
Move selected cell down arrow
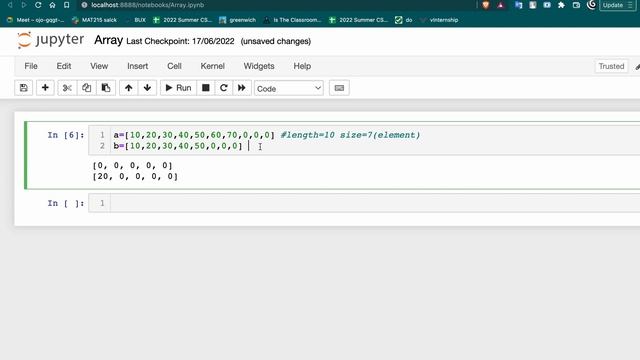tap(147, 88)
